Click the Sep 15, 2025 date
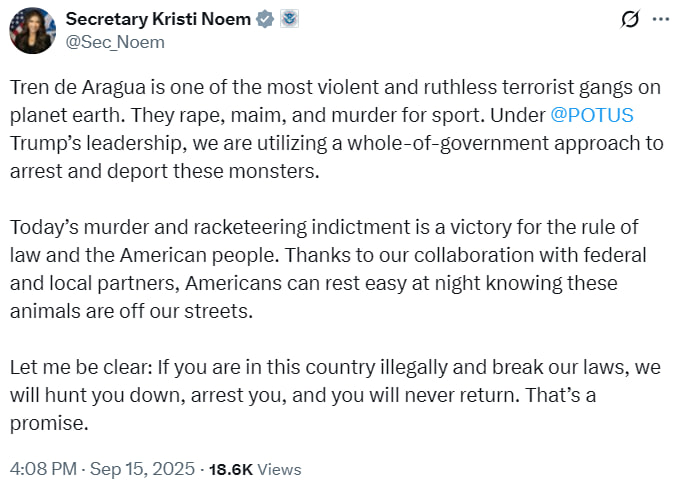The image size is (675, 492). (142, 469)
